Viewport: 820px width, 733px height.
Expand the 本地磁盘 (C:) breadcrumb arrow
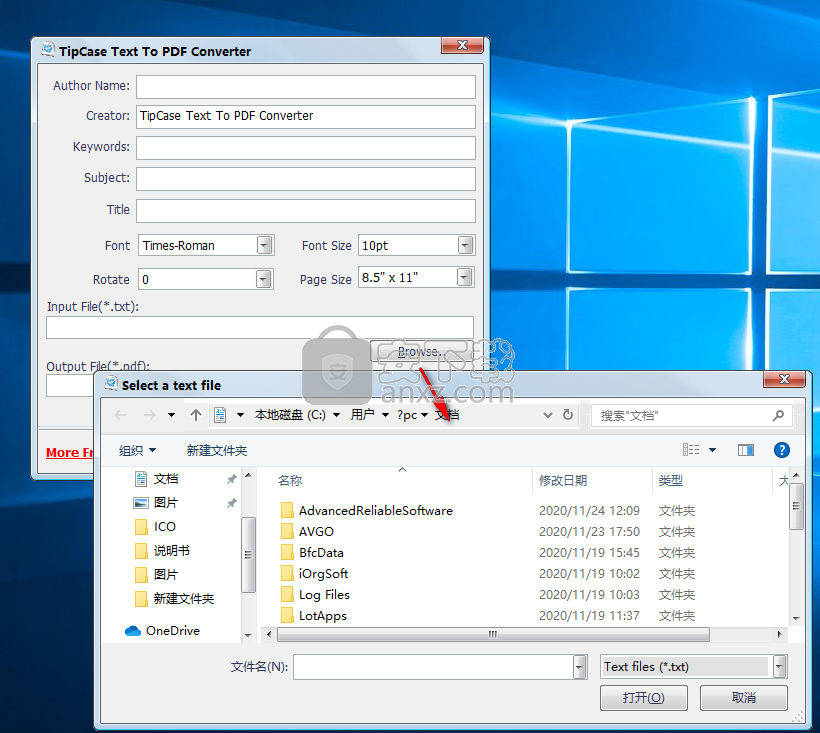pyautogui.click(x=337, y=415)
